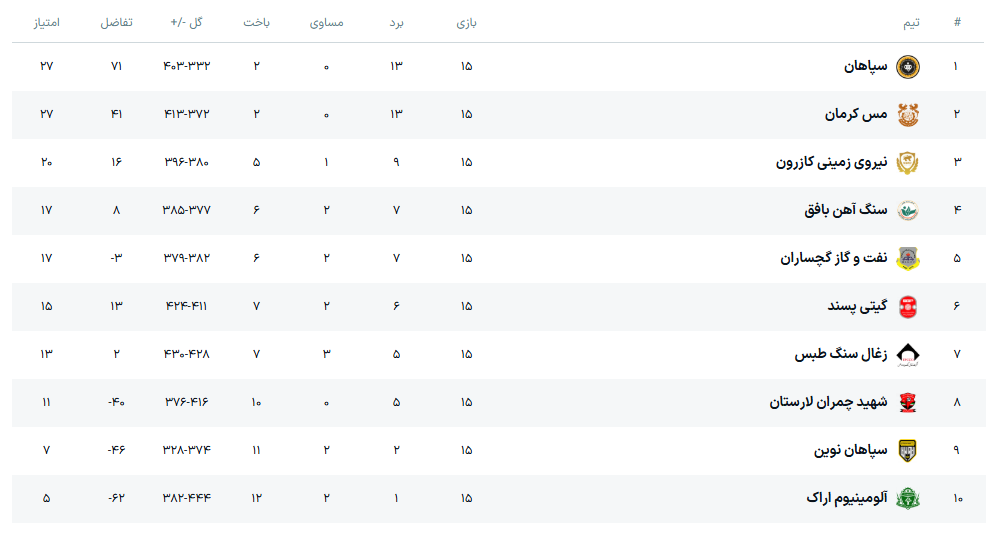Viewport: 1003px width, 546px height.
Task: Click the باخت column header
Action: [256, 22]
